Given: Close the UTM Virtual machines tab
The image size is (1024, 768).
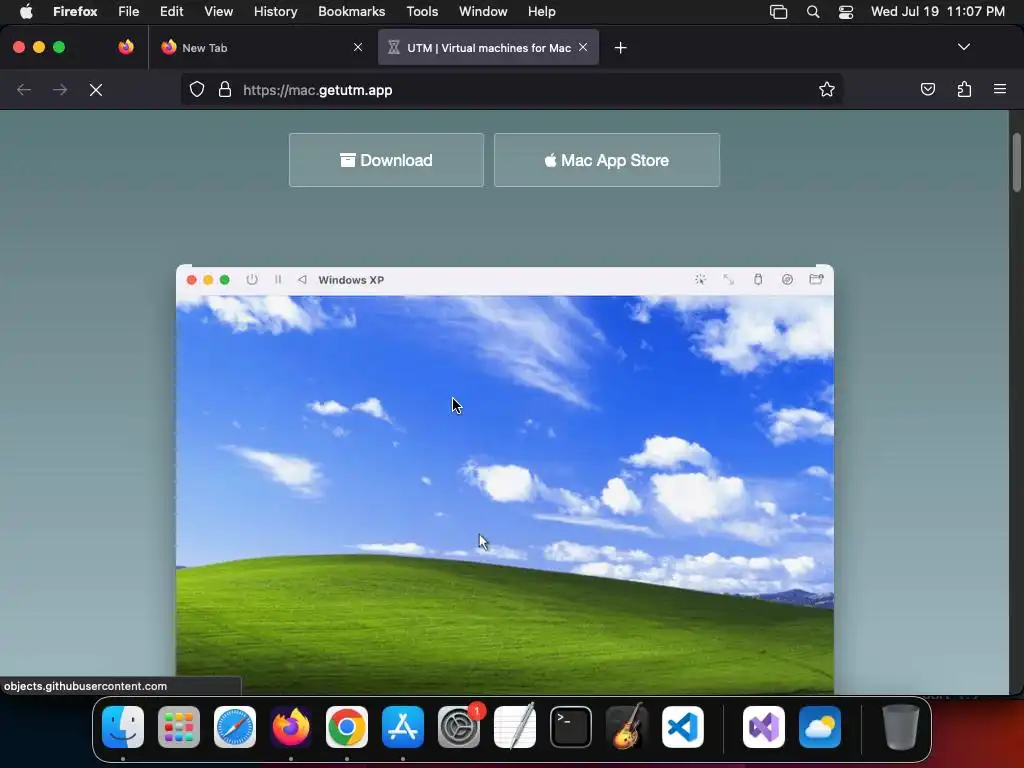Looking at the screenshot, I should [x=583, y=47].
